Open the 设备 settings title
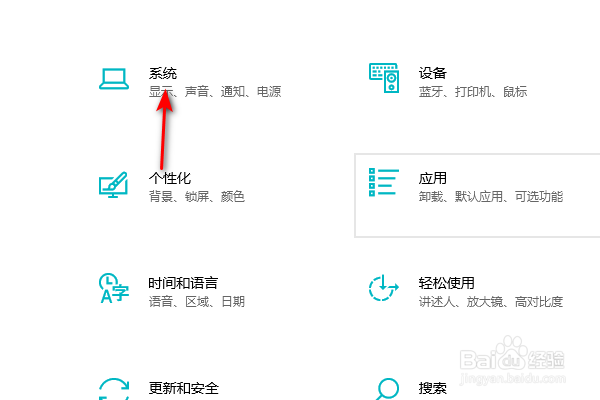 (x=433, y=73)
